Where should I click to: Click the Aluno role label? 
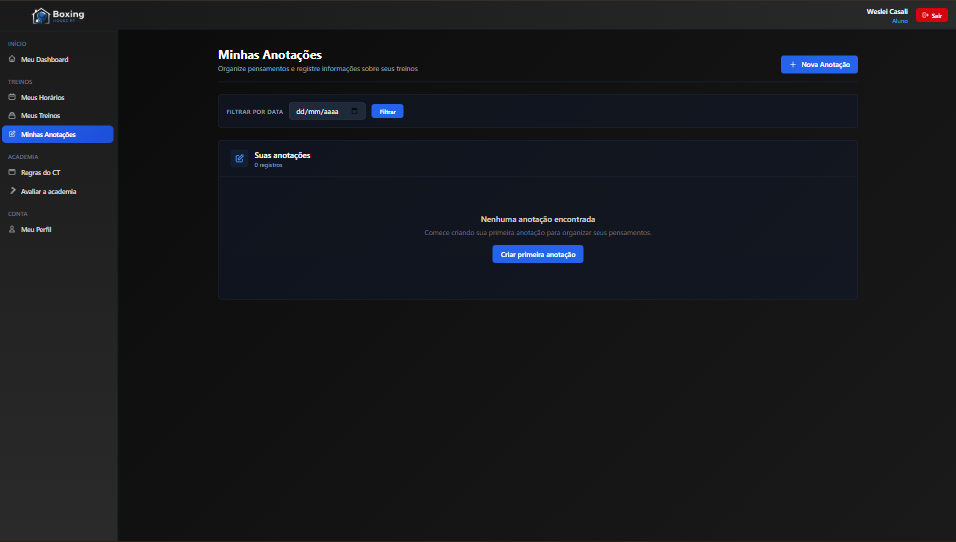coord(900,21)
